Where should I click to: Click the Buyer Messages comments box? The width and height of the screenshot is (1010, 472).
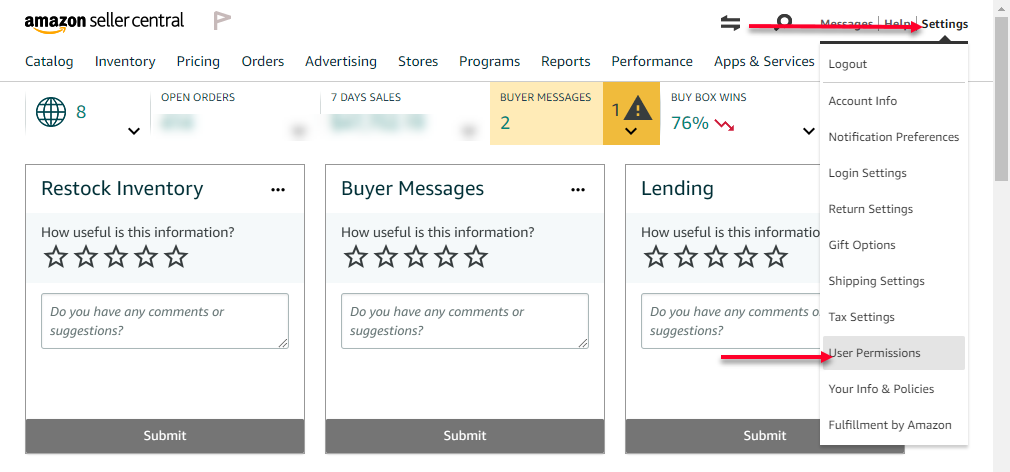464,321
